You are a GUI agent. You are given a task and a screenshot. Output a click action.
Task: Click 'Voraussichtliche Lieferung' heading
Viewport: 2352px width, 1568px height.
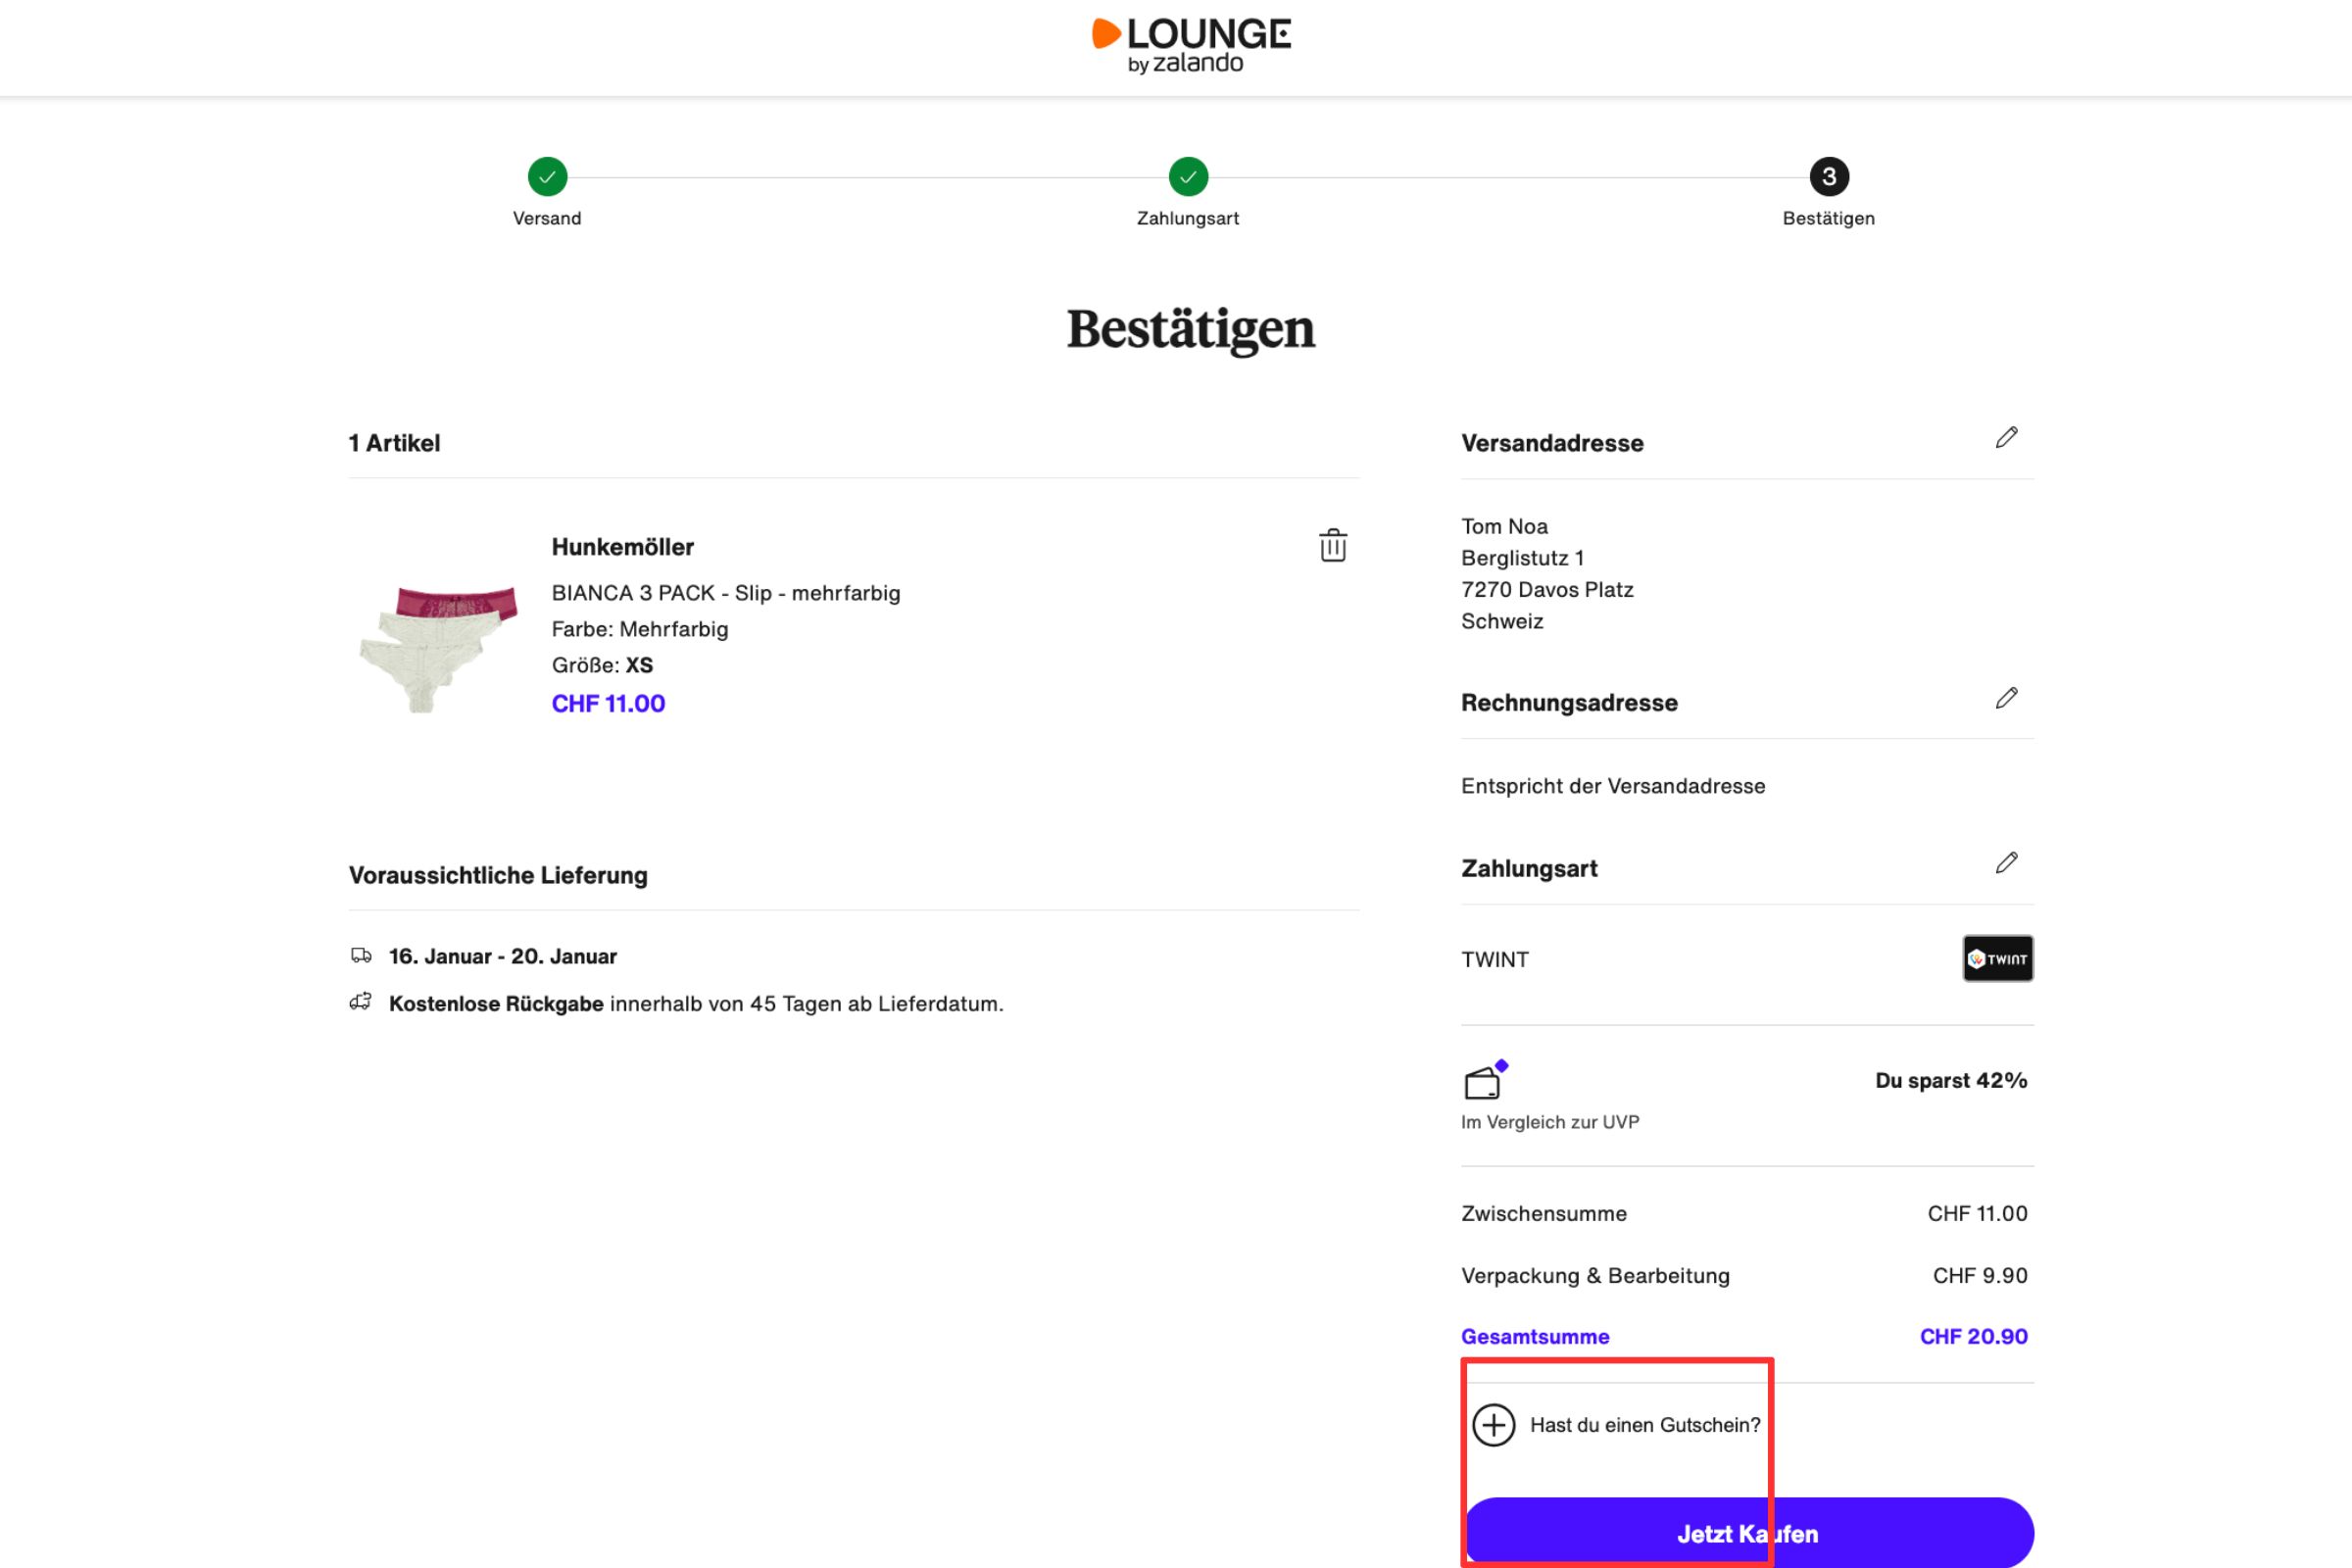pos(498,875)
